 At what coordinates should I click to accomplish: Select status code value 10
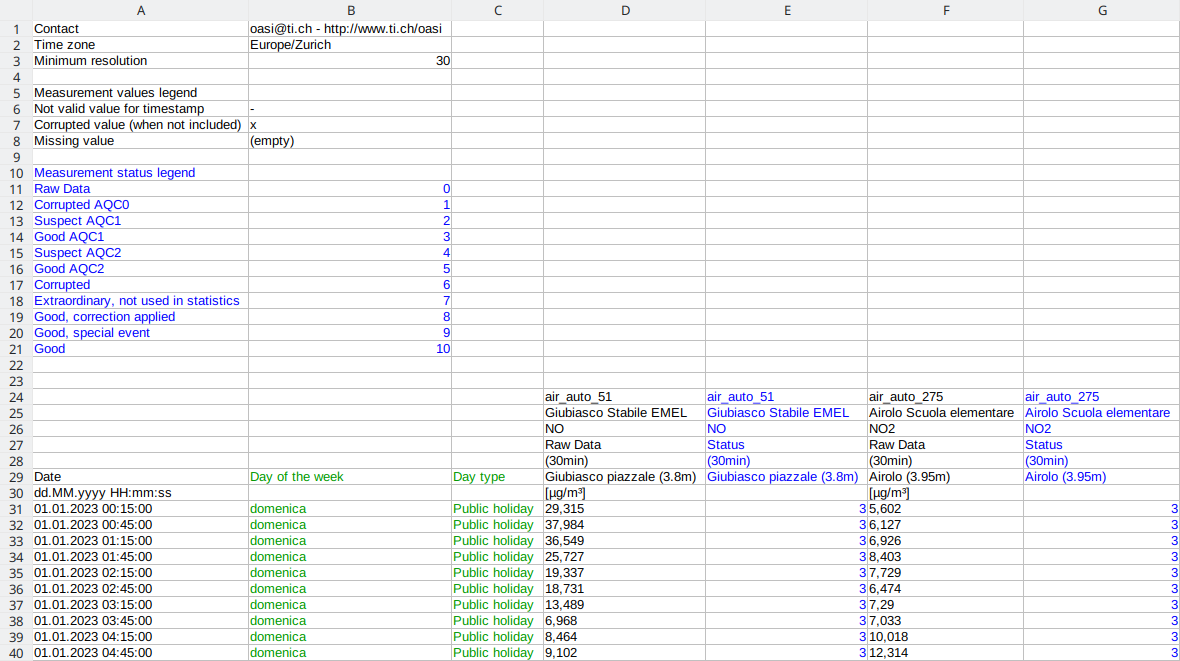point(350,349)
